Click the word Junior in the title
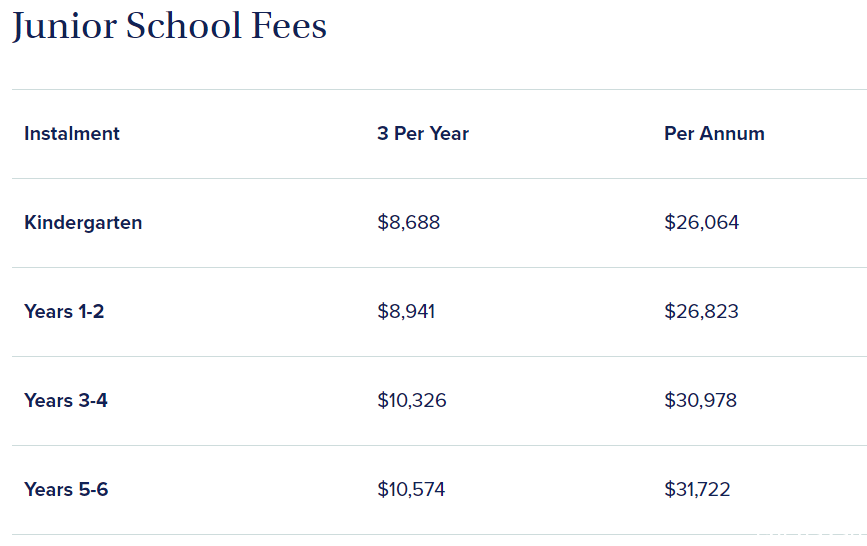 click(65, 27)
